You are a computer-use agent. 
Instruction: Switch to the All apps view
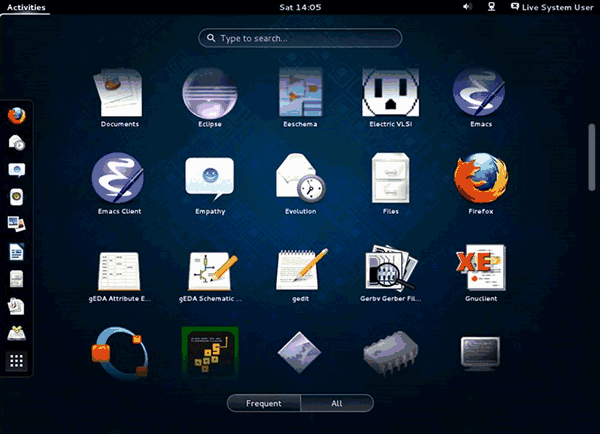[336, 403]
